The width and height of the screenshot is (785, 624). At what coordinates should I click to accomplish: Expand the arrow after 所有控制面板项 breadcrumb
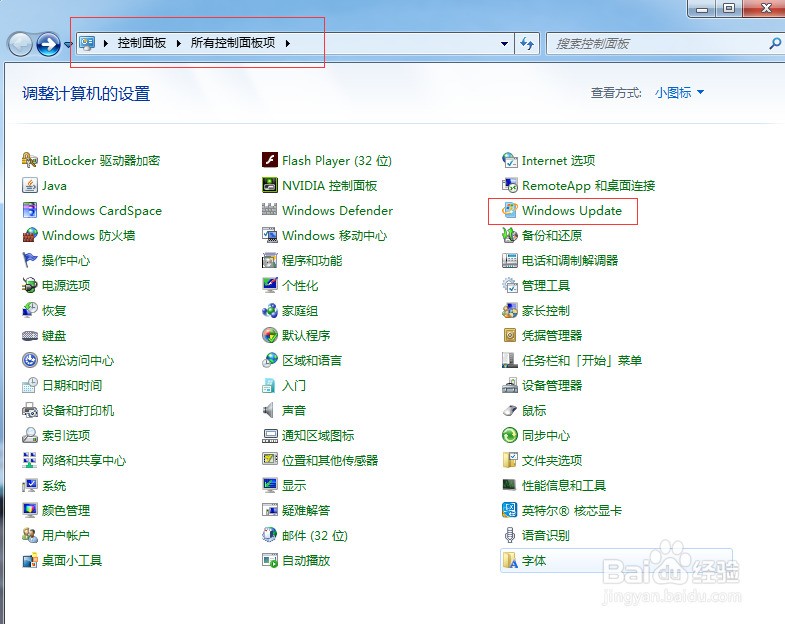(288, 44)
